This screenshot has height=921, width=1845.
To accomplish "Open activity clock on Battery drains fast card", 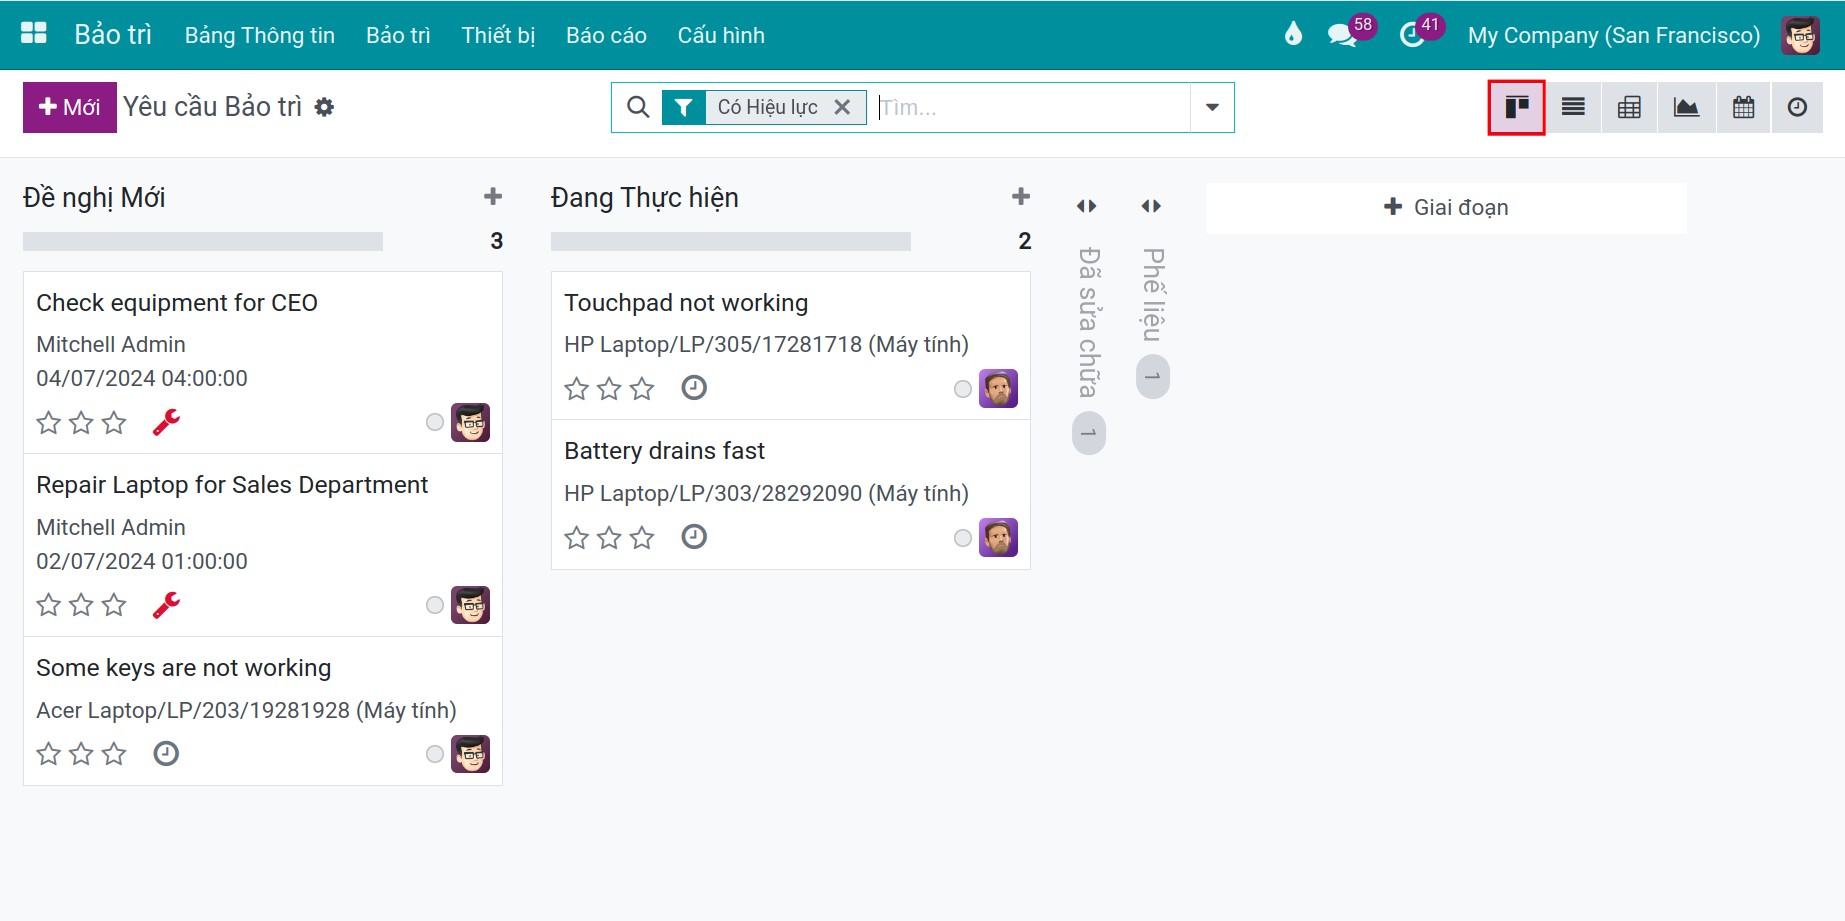I will pyautogui.click(x=694, y=537).
